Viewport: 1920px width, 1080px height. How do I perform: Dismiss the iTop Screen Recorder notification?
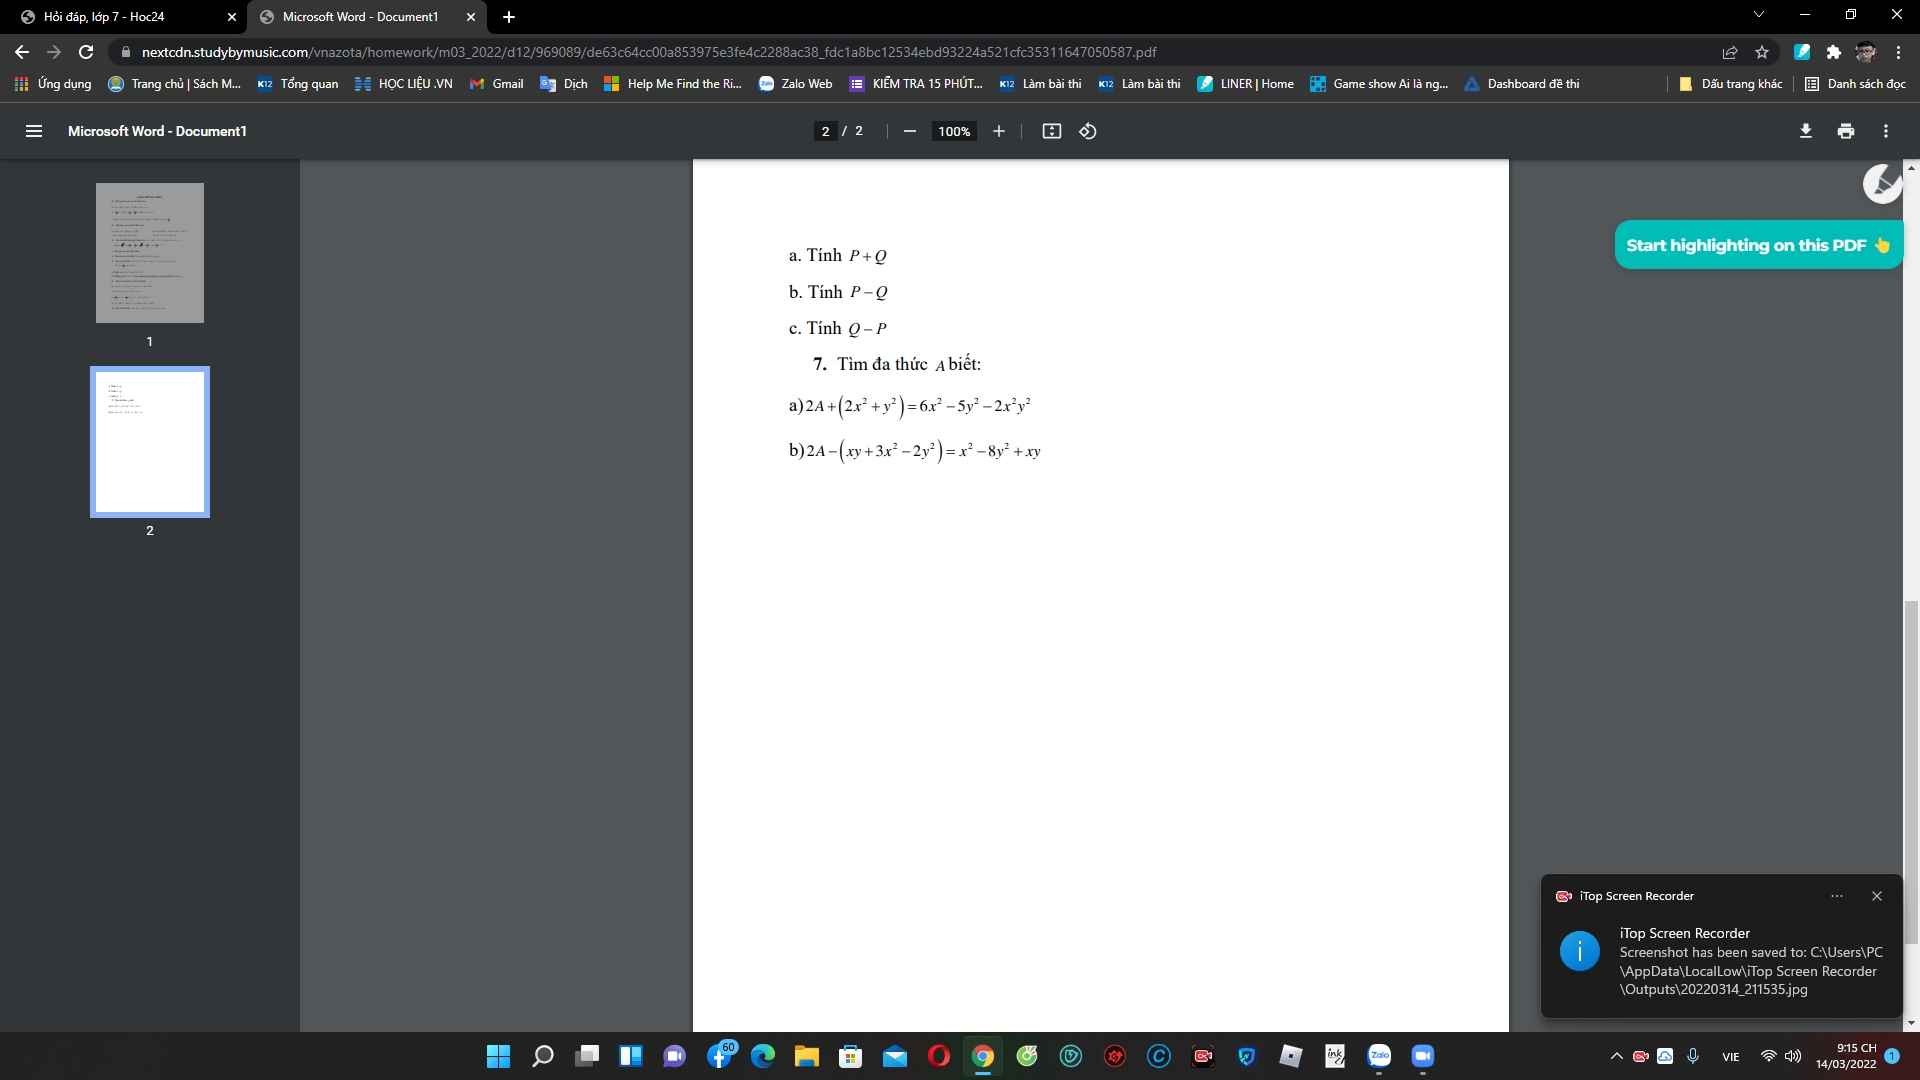click(1878, 894)
